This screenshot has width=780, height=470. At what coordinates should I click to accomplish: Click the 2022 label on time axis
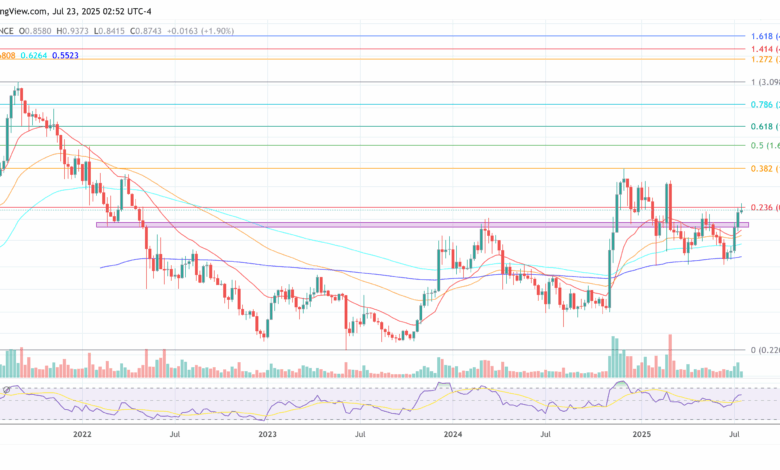click(82, 436)
